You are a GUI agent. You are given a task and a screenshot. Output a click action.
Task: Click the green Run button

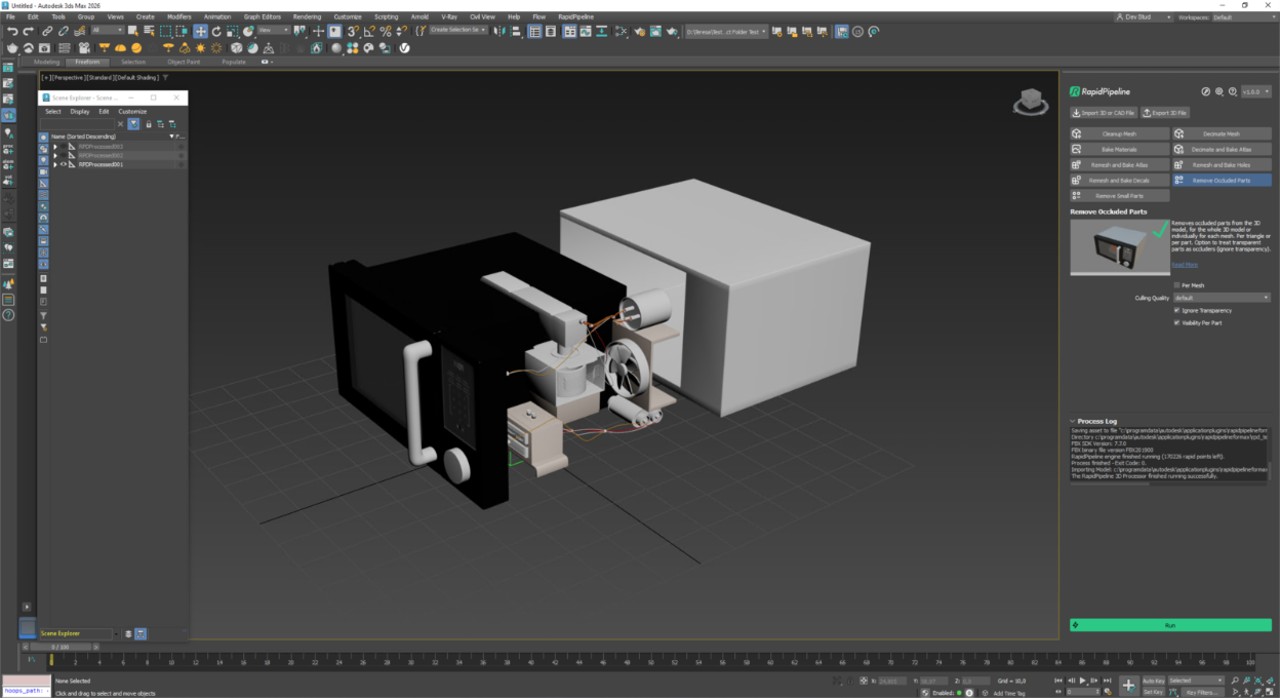(1170, 625)
